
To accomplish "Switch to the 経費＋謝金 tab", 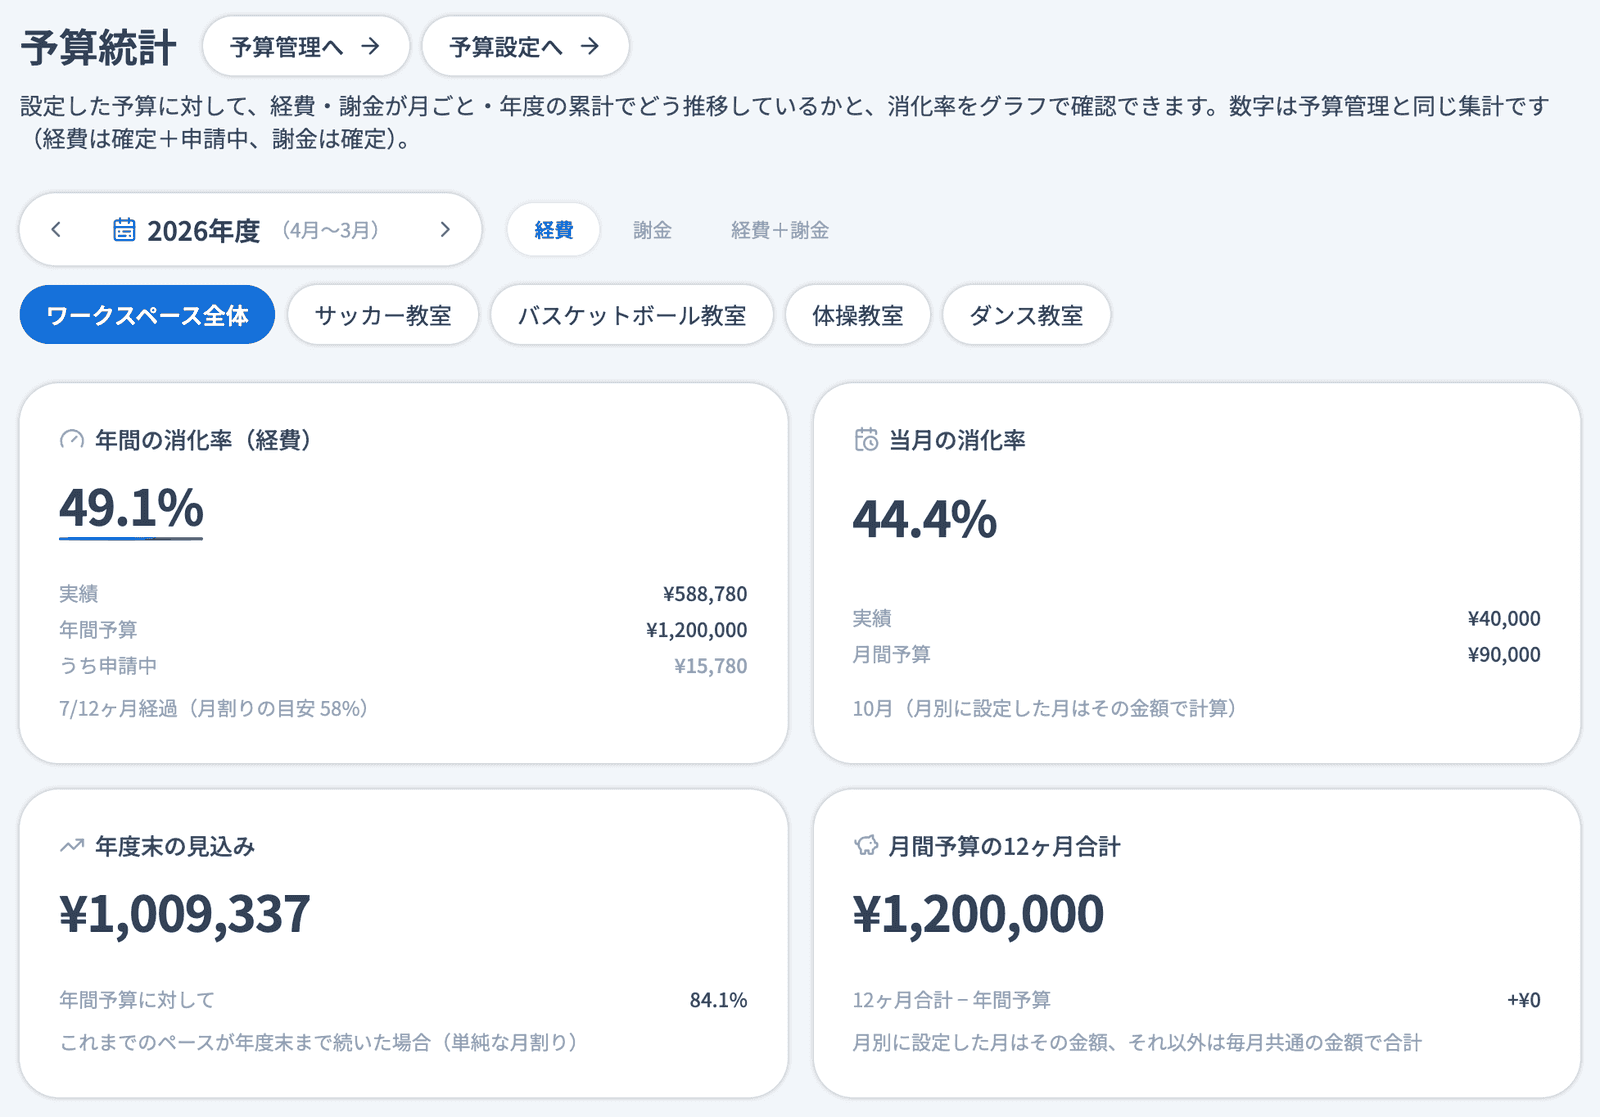I will pos(780,230).
